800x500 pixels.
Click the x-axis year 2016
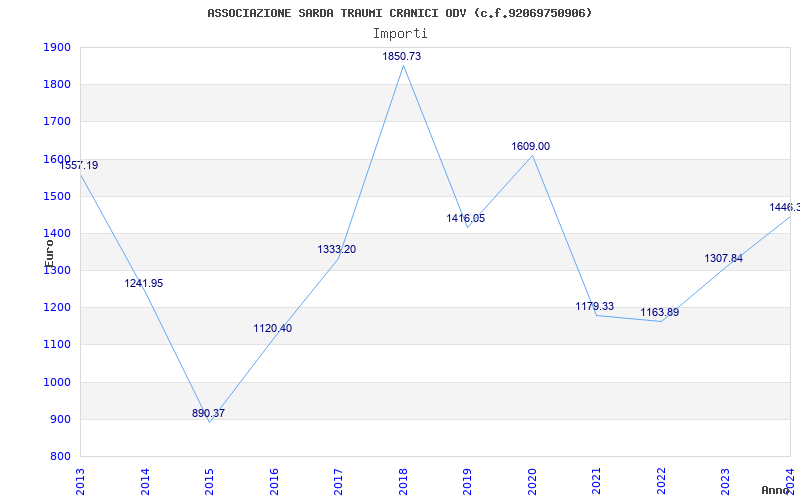(274, 482)
